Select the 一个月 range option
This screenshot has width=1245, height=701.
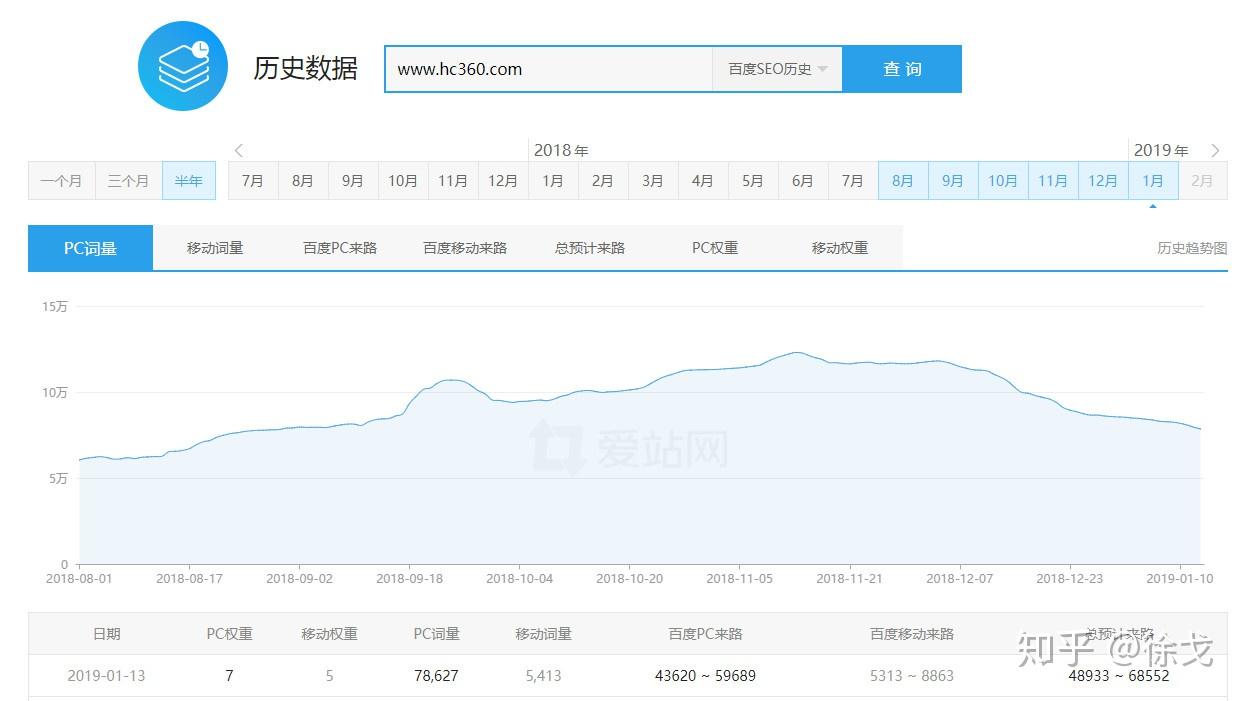tap(62, 181)
